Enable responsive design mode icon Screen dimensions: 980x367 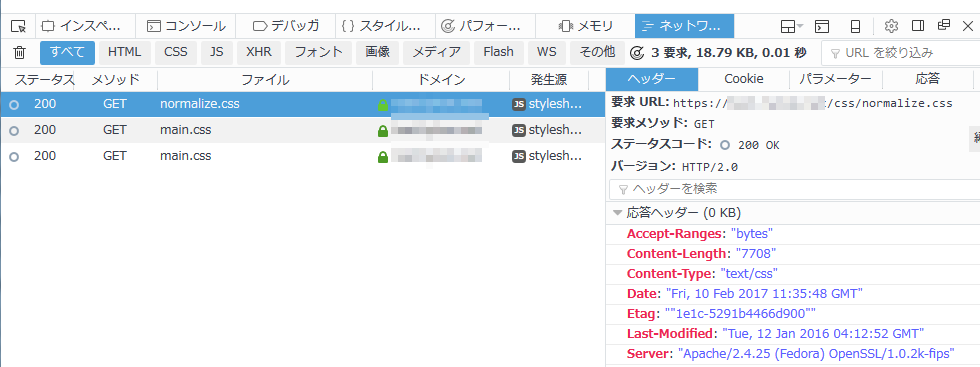(856, 26)
